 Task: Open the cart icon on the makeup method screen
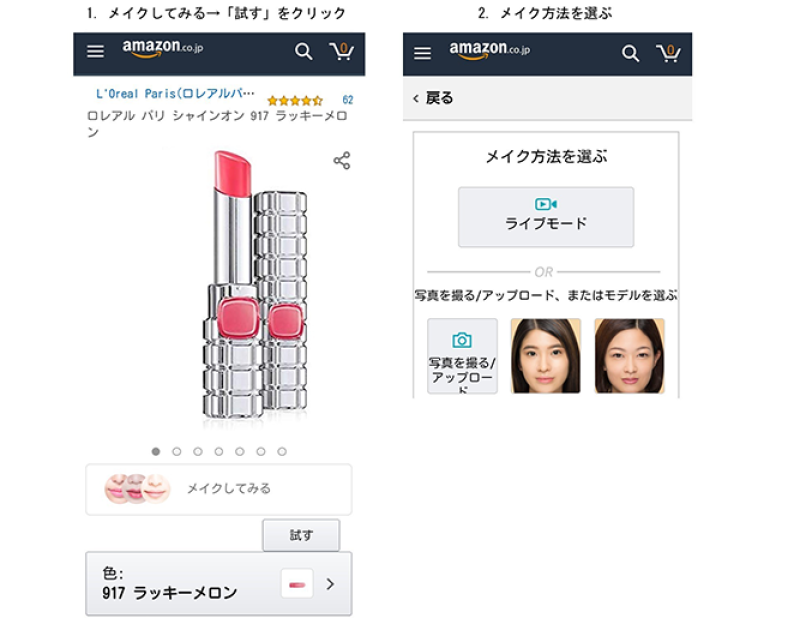(668, 50)
